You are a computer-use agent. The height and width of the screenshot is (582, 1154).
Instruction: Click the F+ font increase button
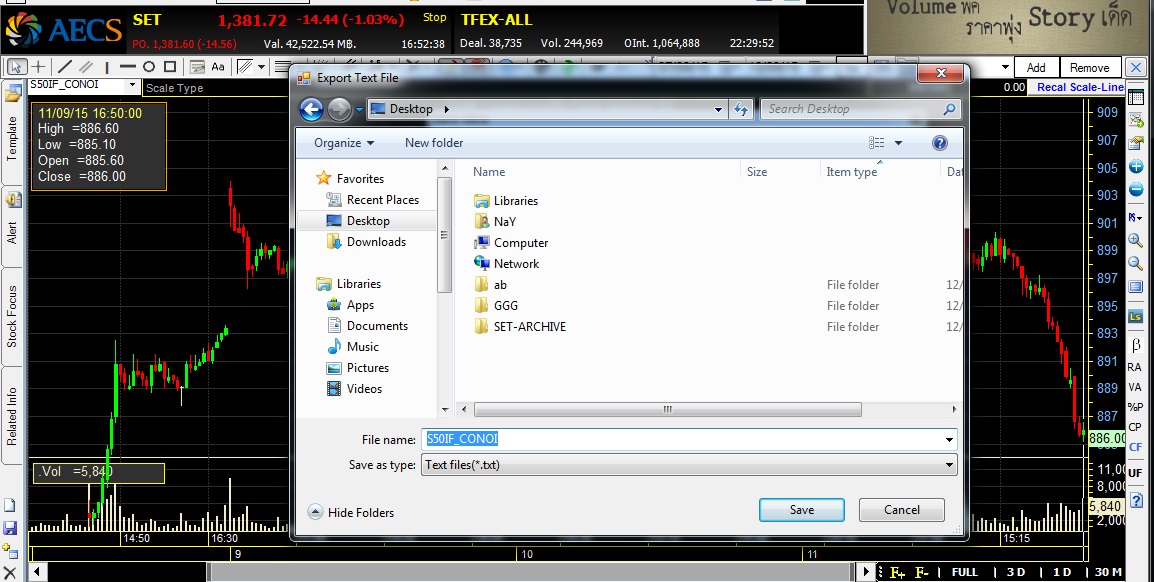(x=897, y=572)
